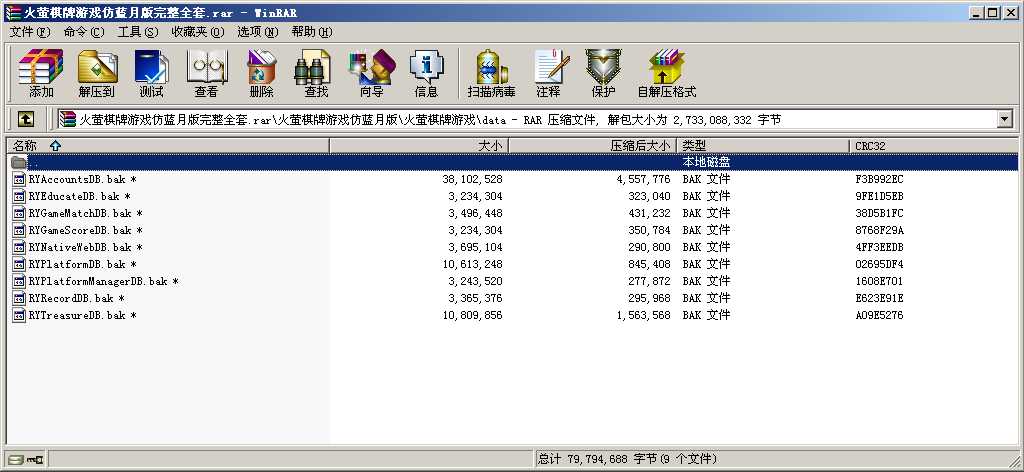Open the 命令(C) menu
This screenshot has width=1024, height=472.
84,31
